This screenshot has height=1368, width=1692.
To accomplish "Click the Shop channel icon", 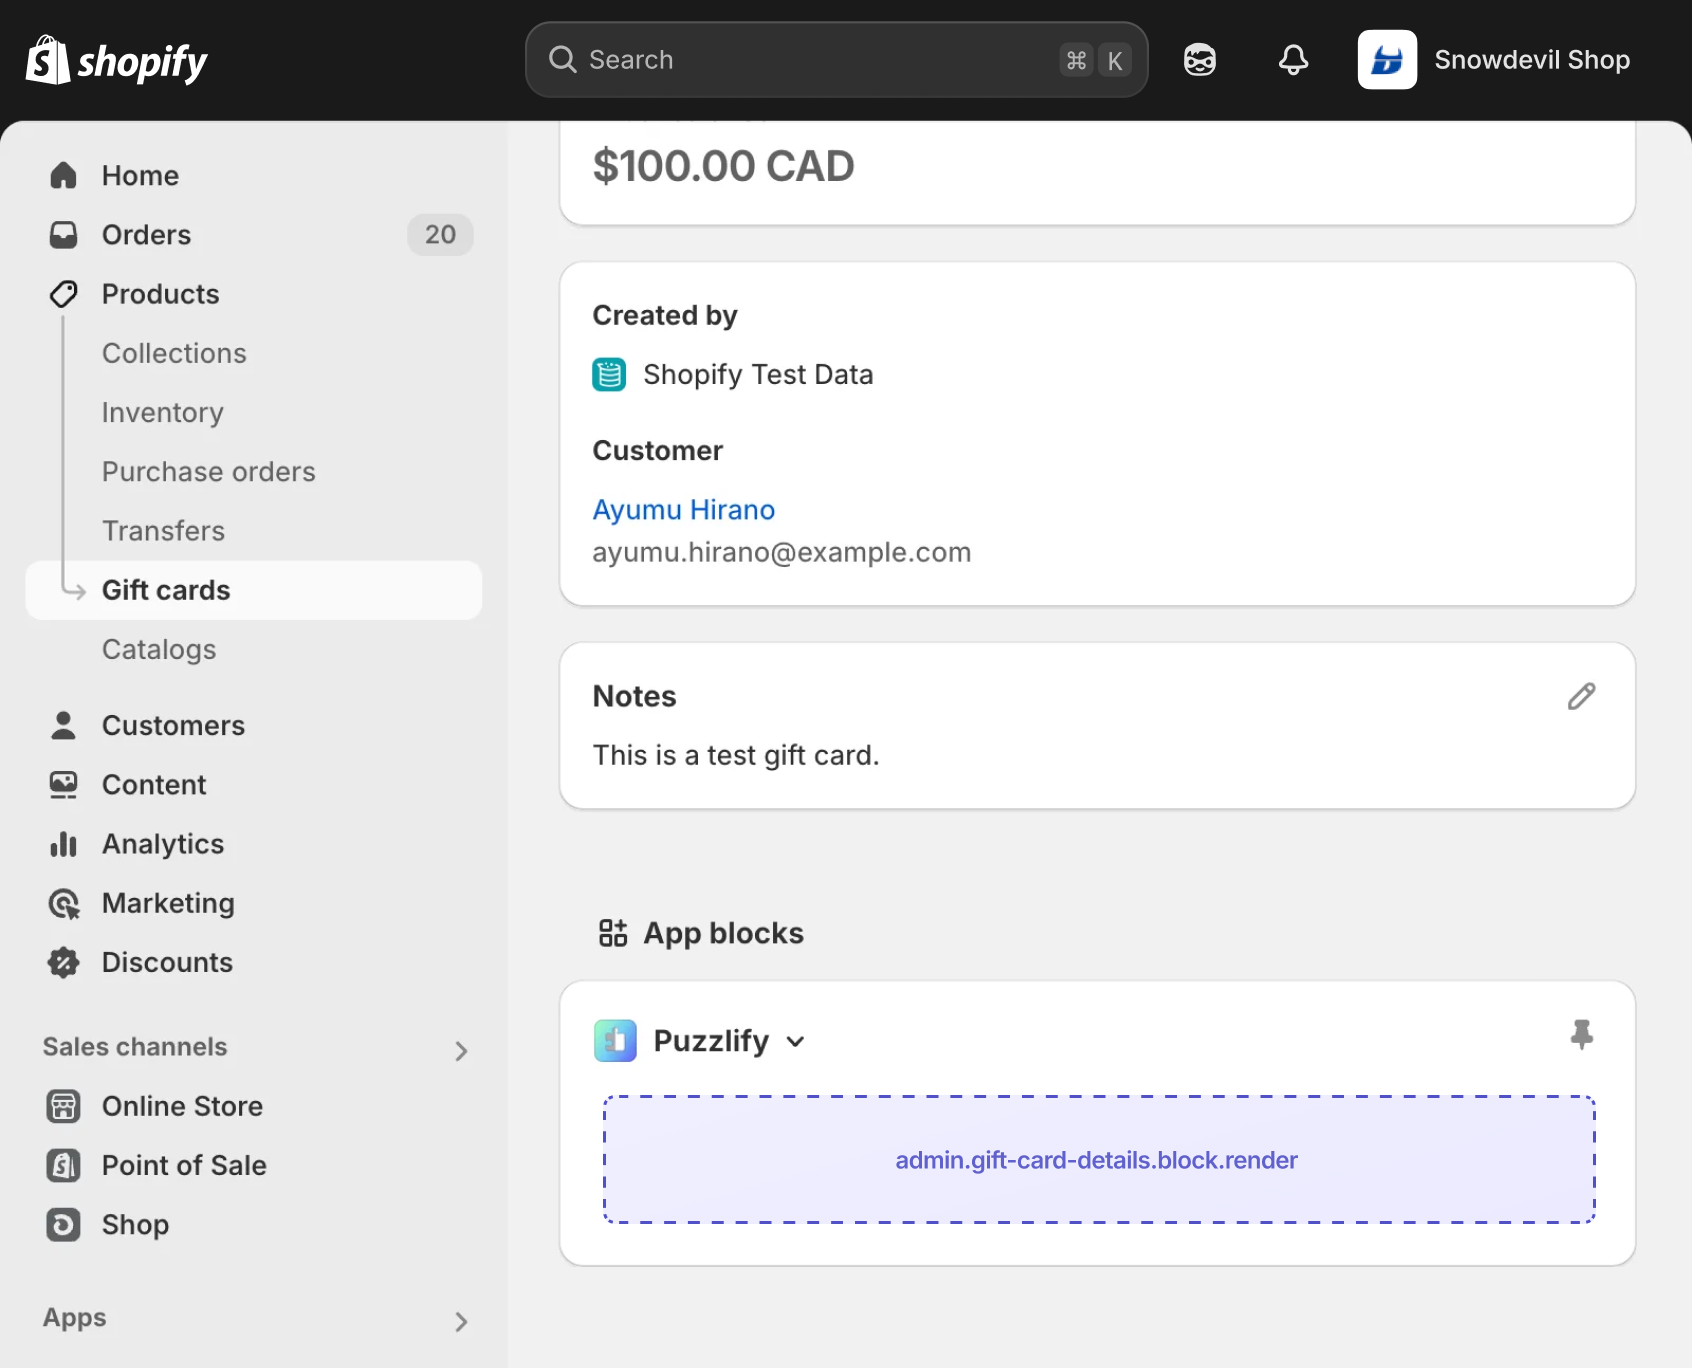I will click(63, 1225).
